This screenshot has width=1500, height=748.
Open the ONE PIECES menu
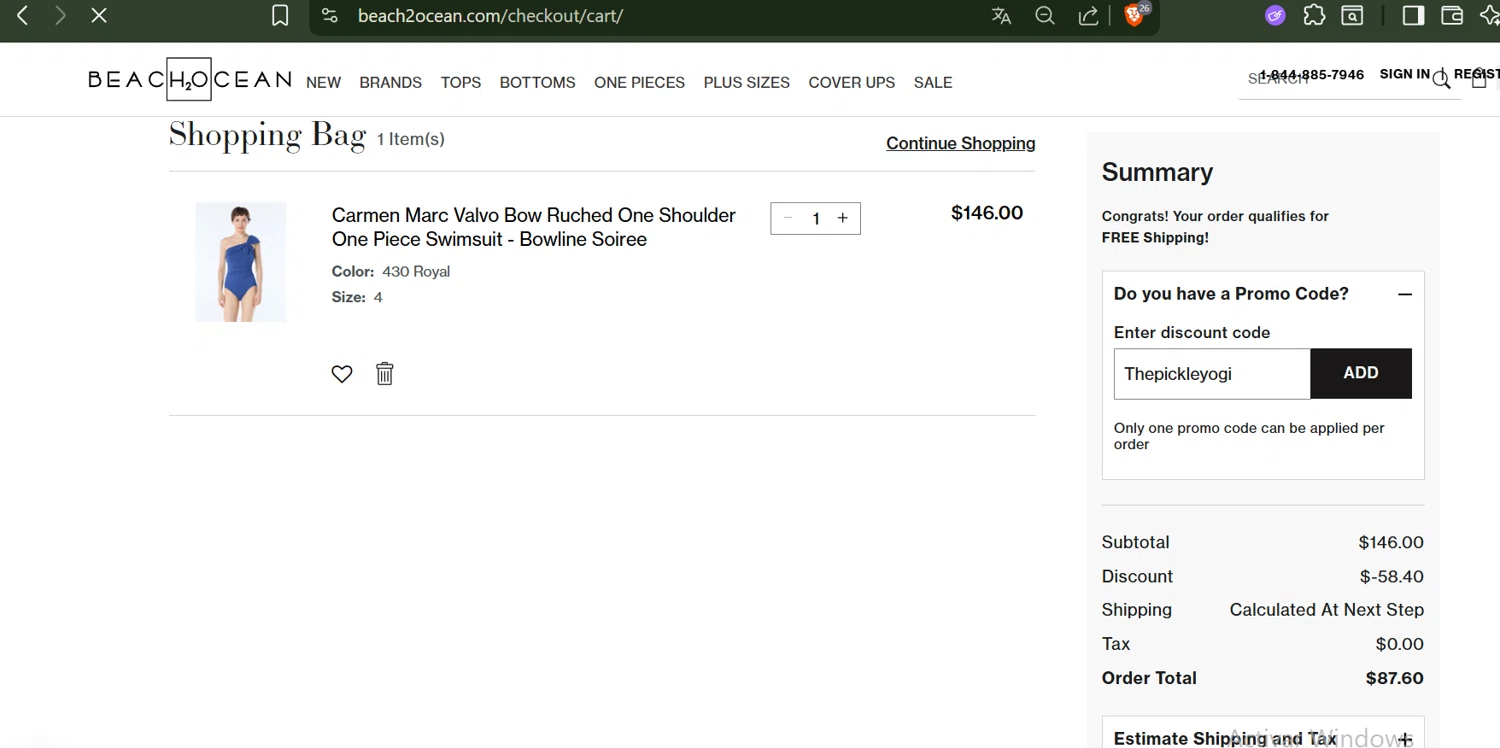coord(640,82)
